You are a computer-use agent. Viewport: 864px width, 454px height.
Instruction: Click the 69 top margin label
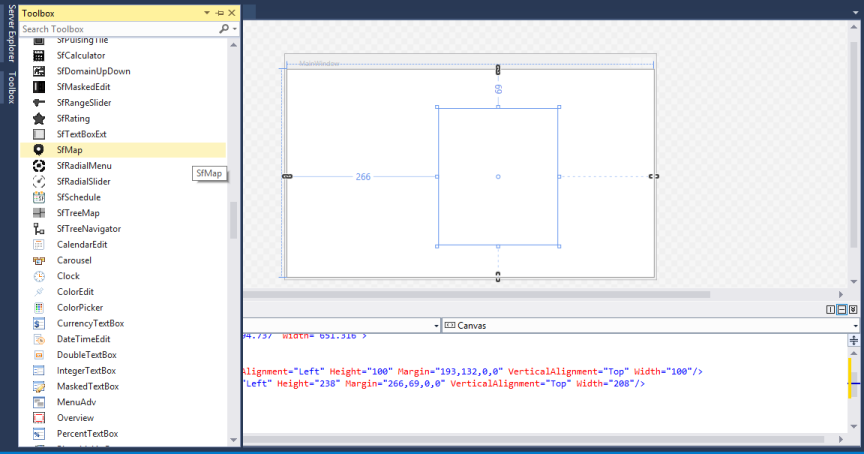click(x=498, y=89)
